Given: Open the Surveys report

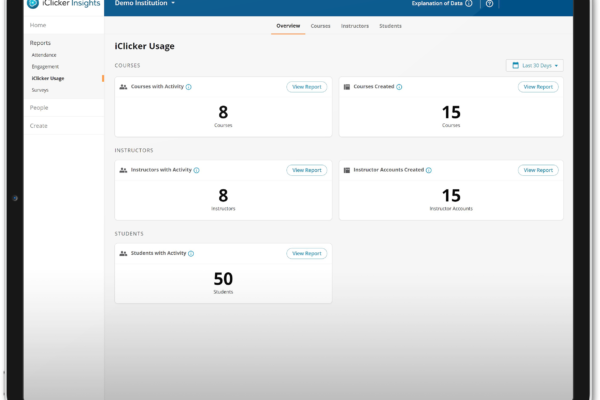Looking at the screenshot, I should coord(40,90).
